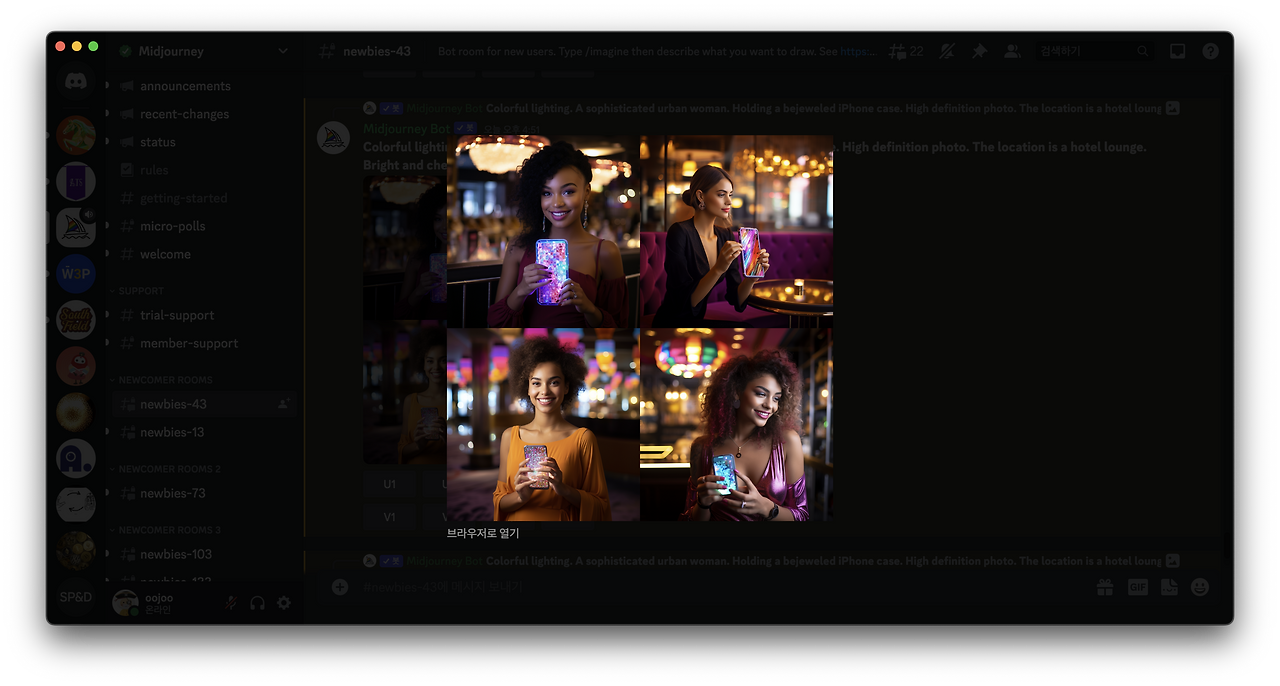Open the white sketch arrows server icon
This screenshot has width=1280, height=686.
tap(76, 504)
